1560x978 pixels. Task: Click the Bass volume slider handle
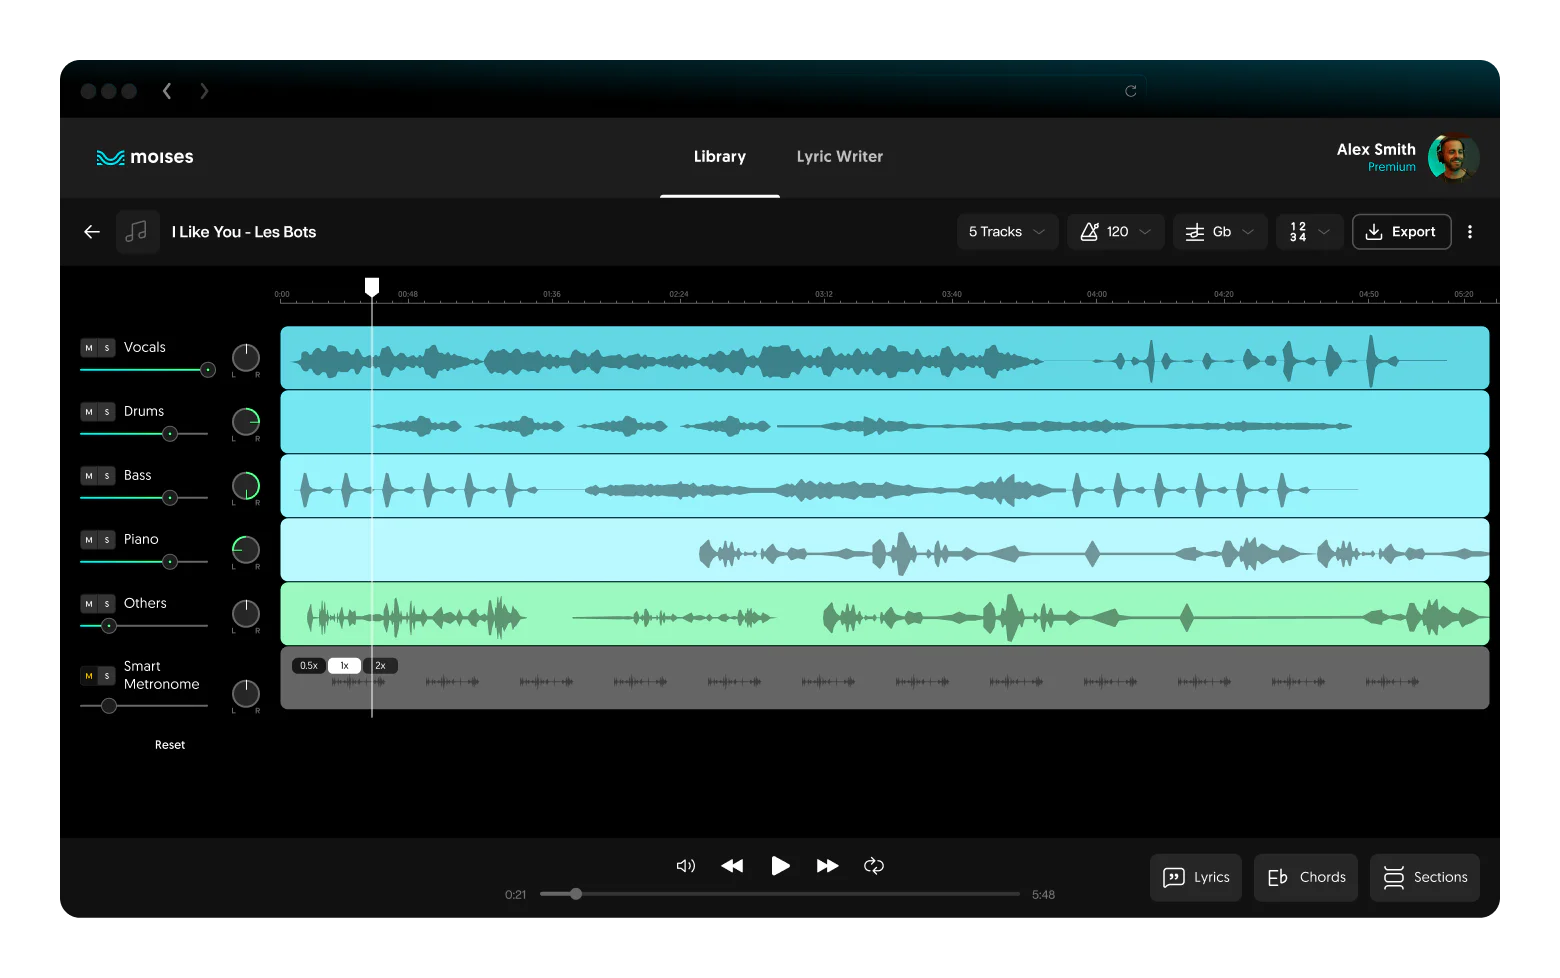(170, 498)
